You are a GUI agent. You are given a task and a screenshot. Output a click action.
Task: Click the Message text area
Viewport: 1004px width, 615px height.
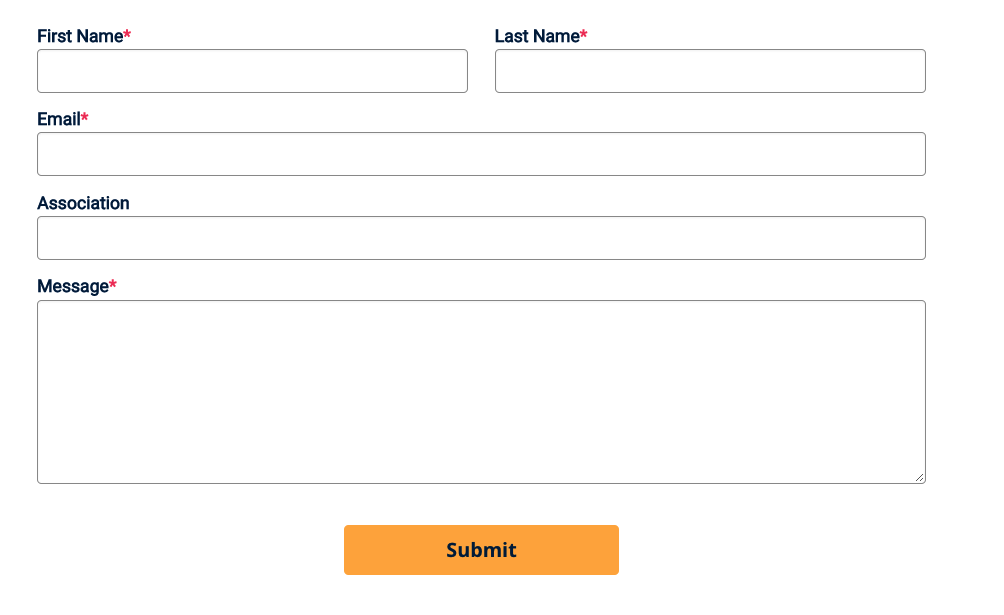pyautogui.click(x=481, y=390)
